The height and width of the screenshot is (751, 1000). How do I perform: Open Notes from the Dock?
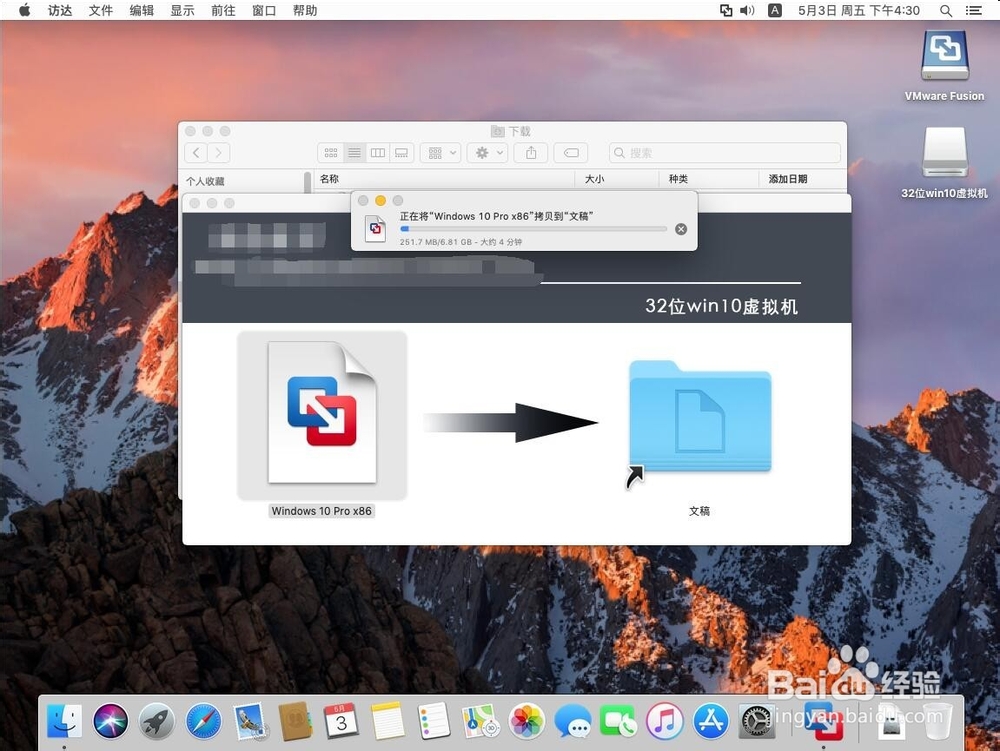[388, 722]
